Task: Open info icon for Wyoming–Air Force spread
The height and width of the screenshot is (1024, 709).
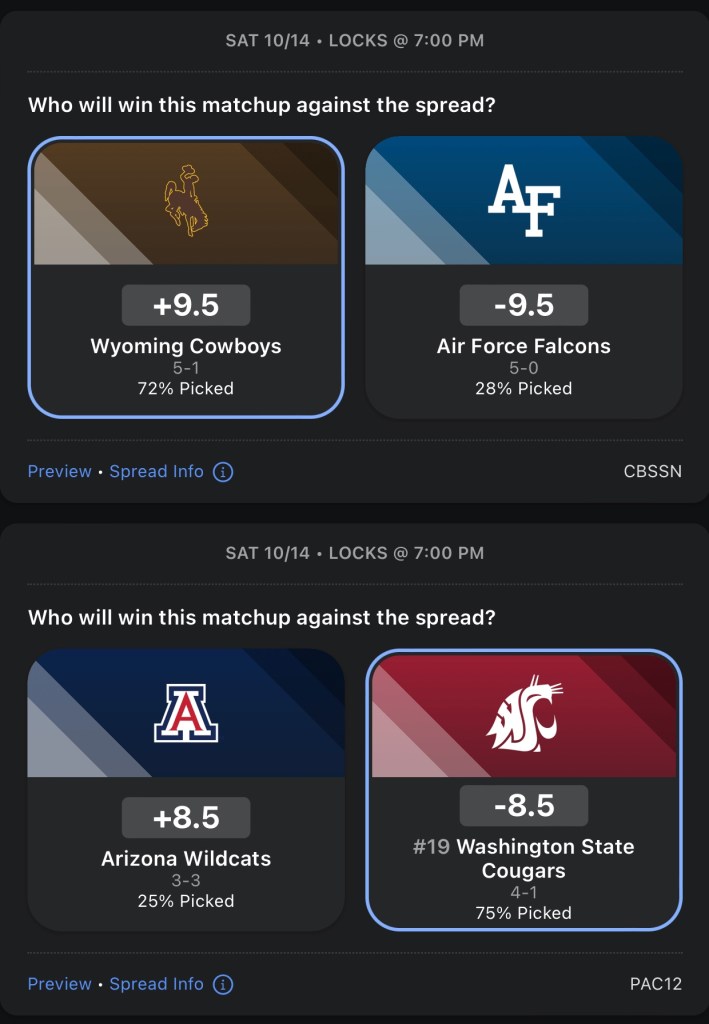Action: [223, 471]
